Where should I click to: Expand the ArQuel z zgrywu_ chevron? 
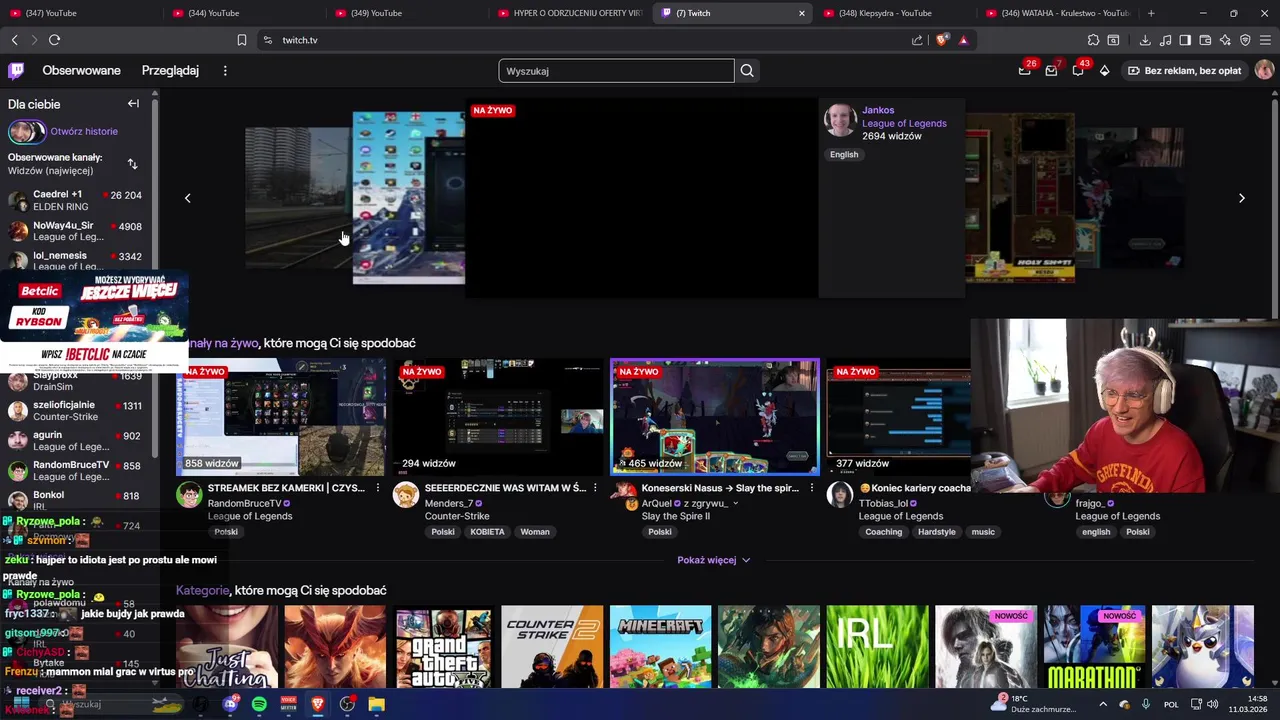tap(736, 504)
